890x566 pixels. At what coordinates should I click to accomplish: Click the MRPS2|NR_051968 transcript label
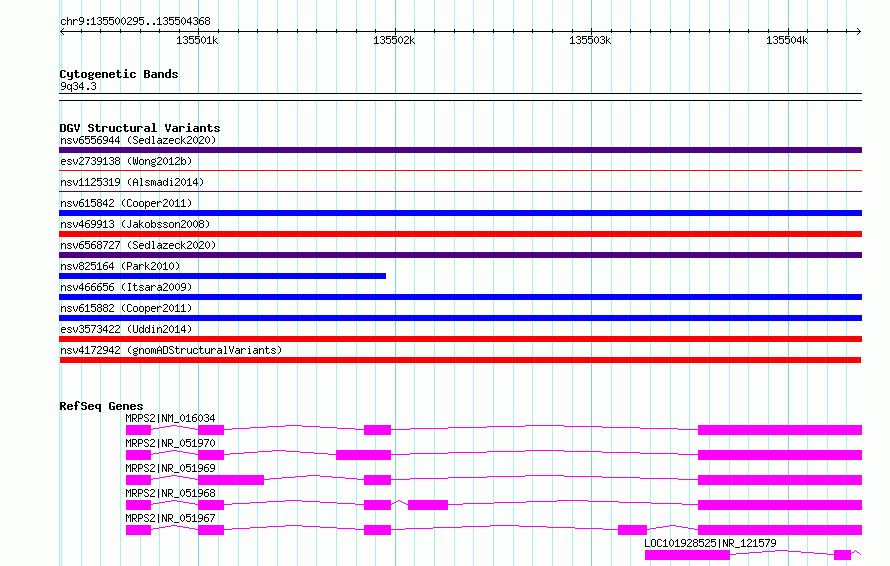[170, 493]
